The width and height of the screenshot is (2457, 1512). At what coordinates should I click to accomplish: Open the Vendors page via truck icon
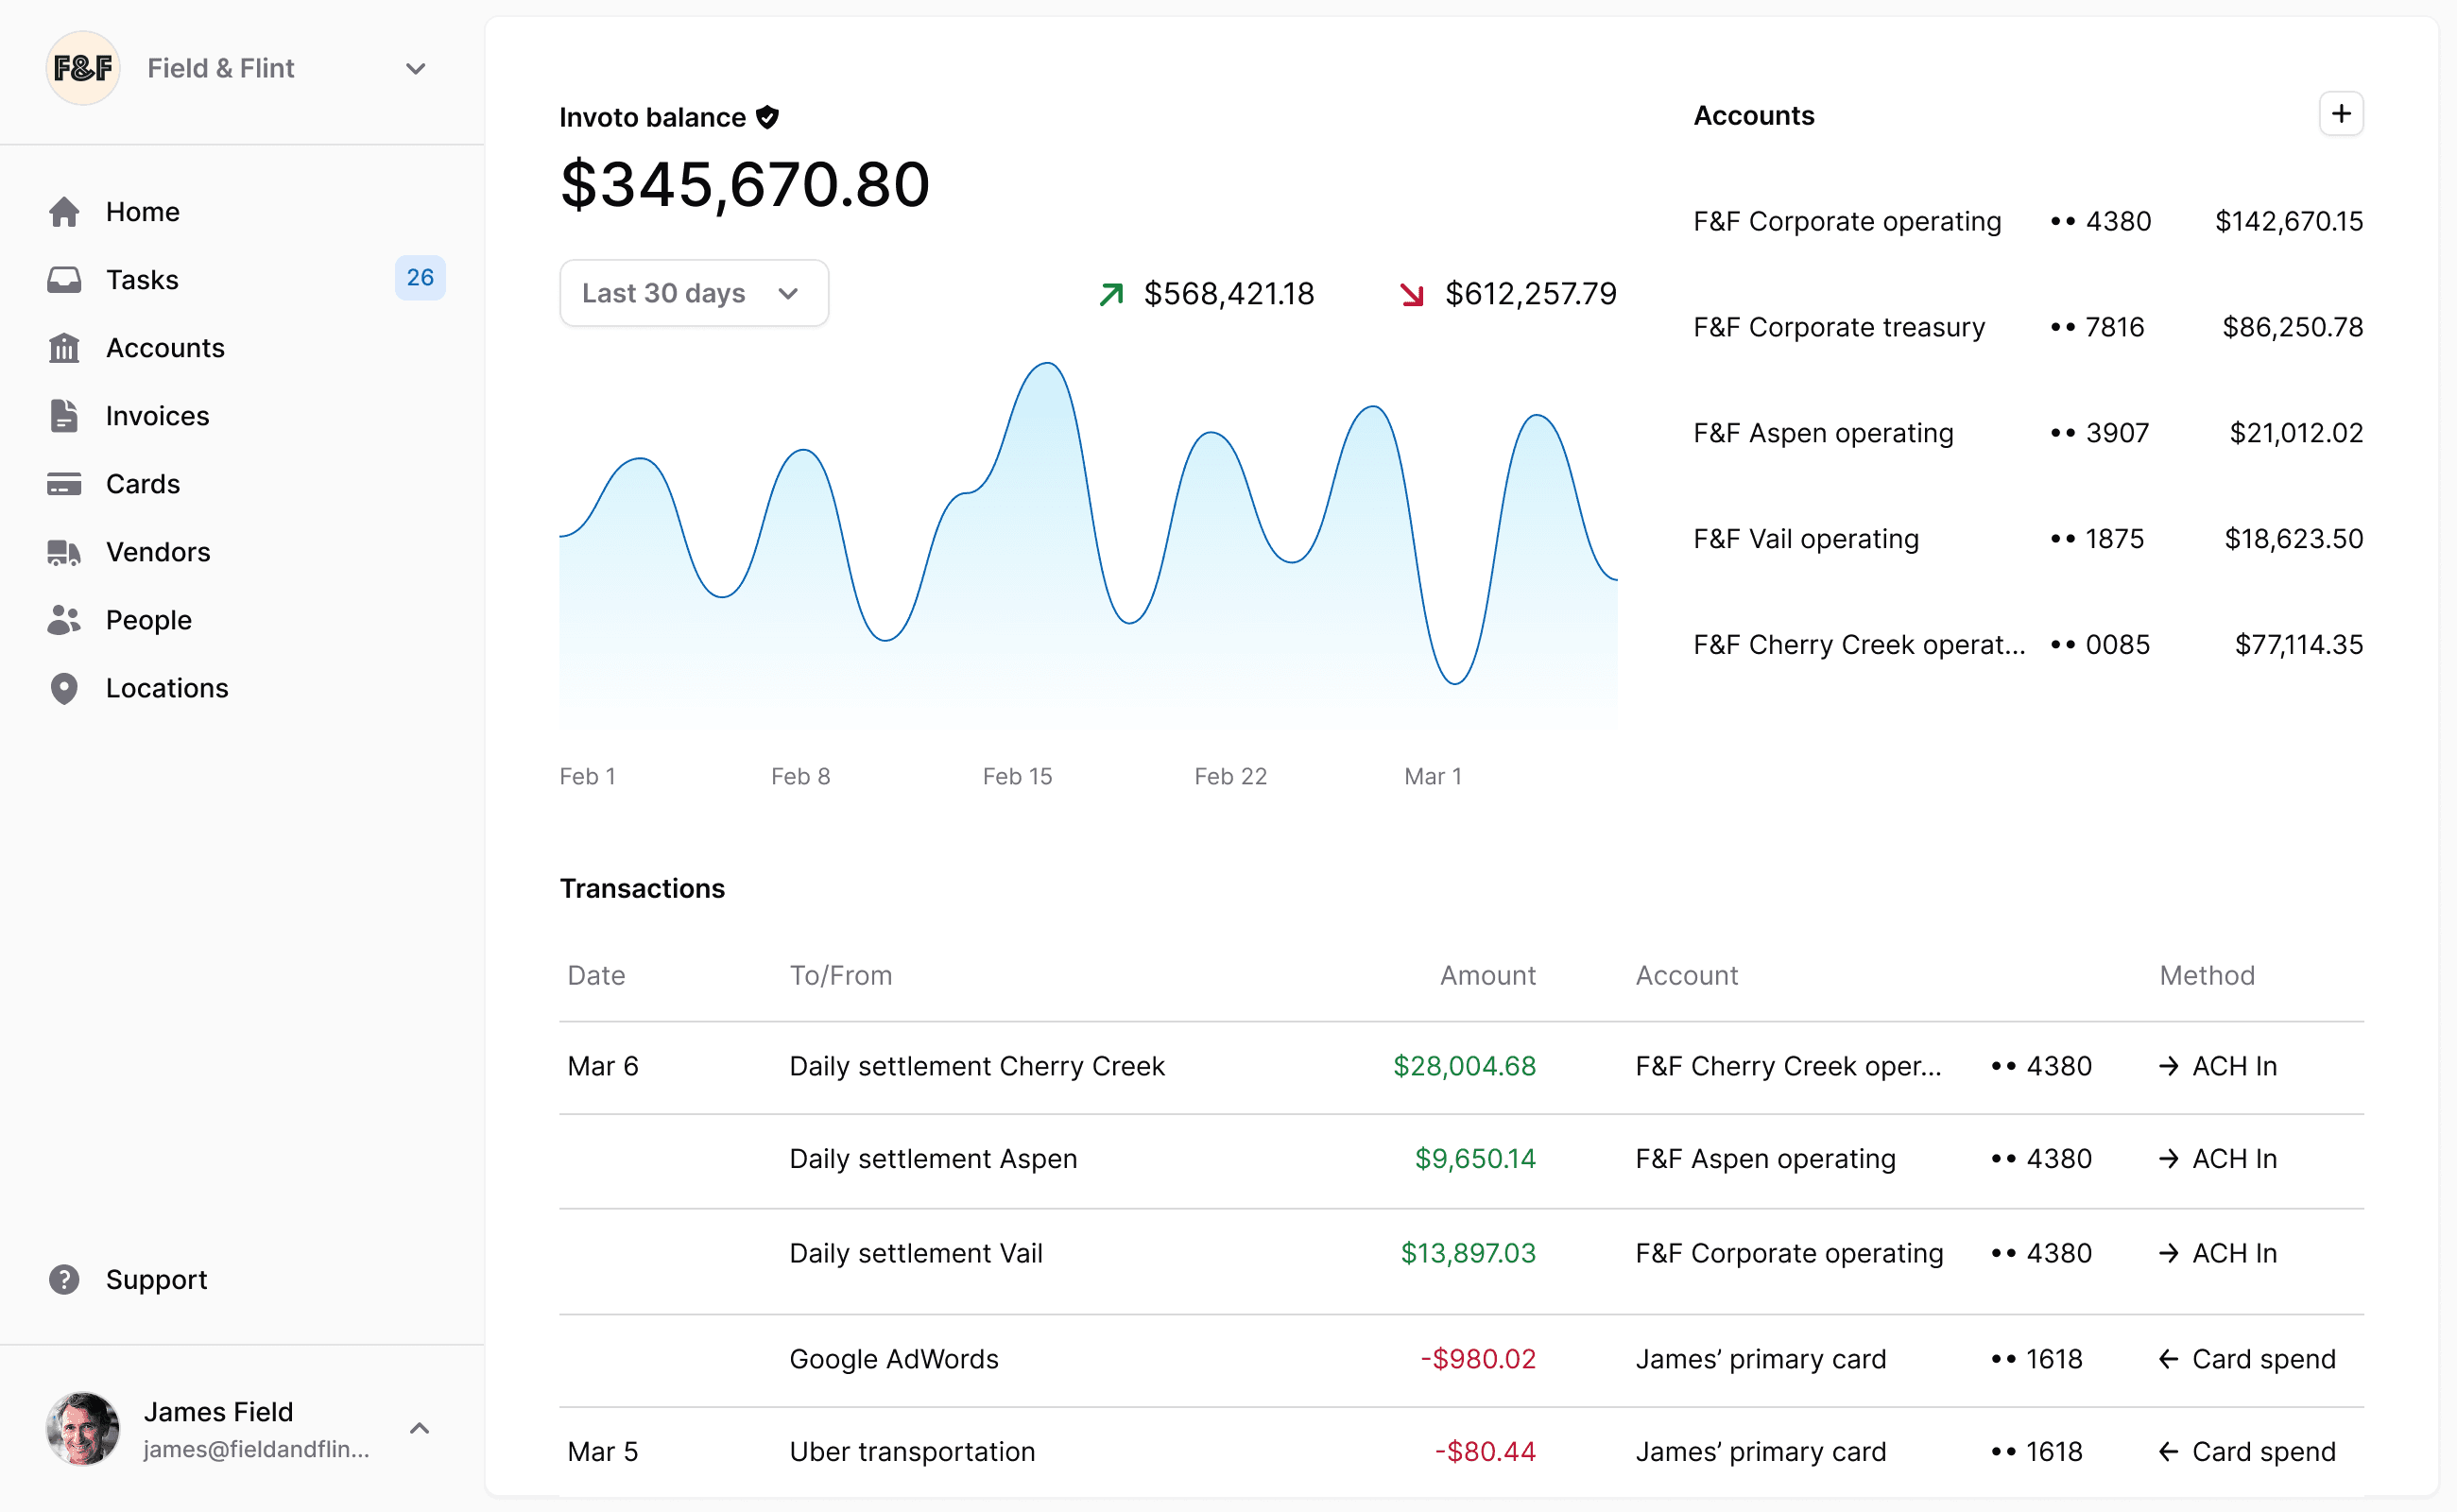coord(65,551)
